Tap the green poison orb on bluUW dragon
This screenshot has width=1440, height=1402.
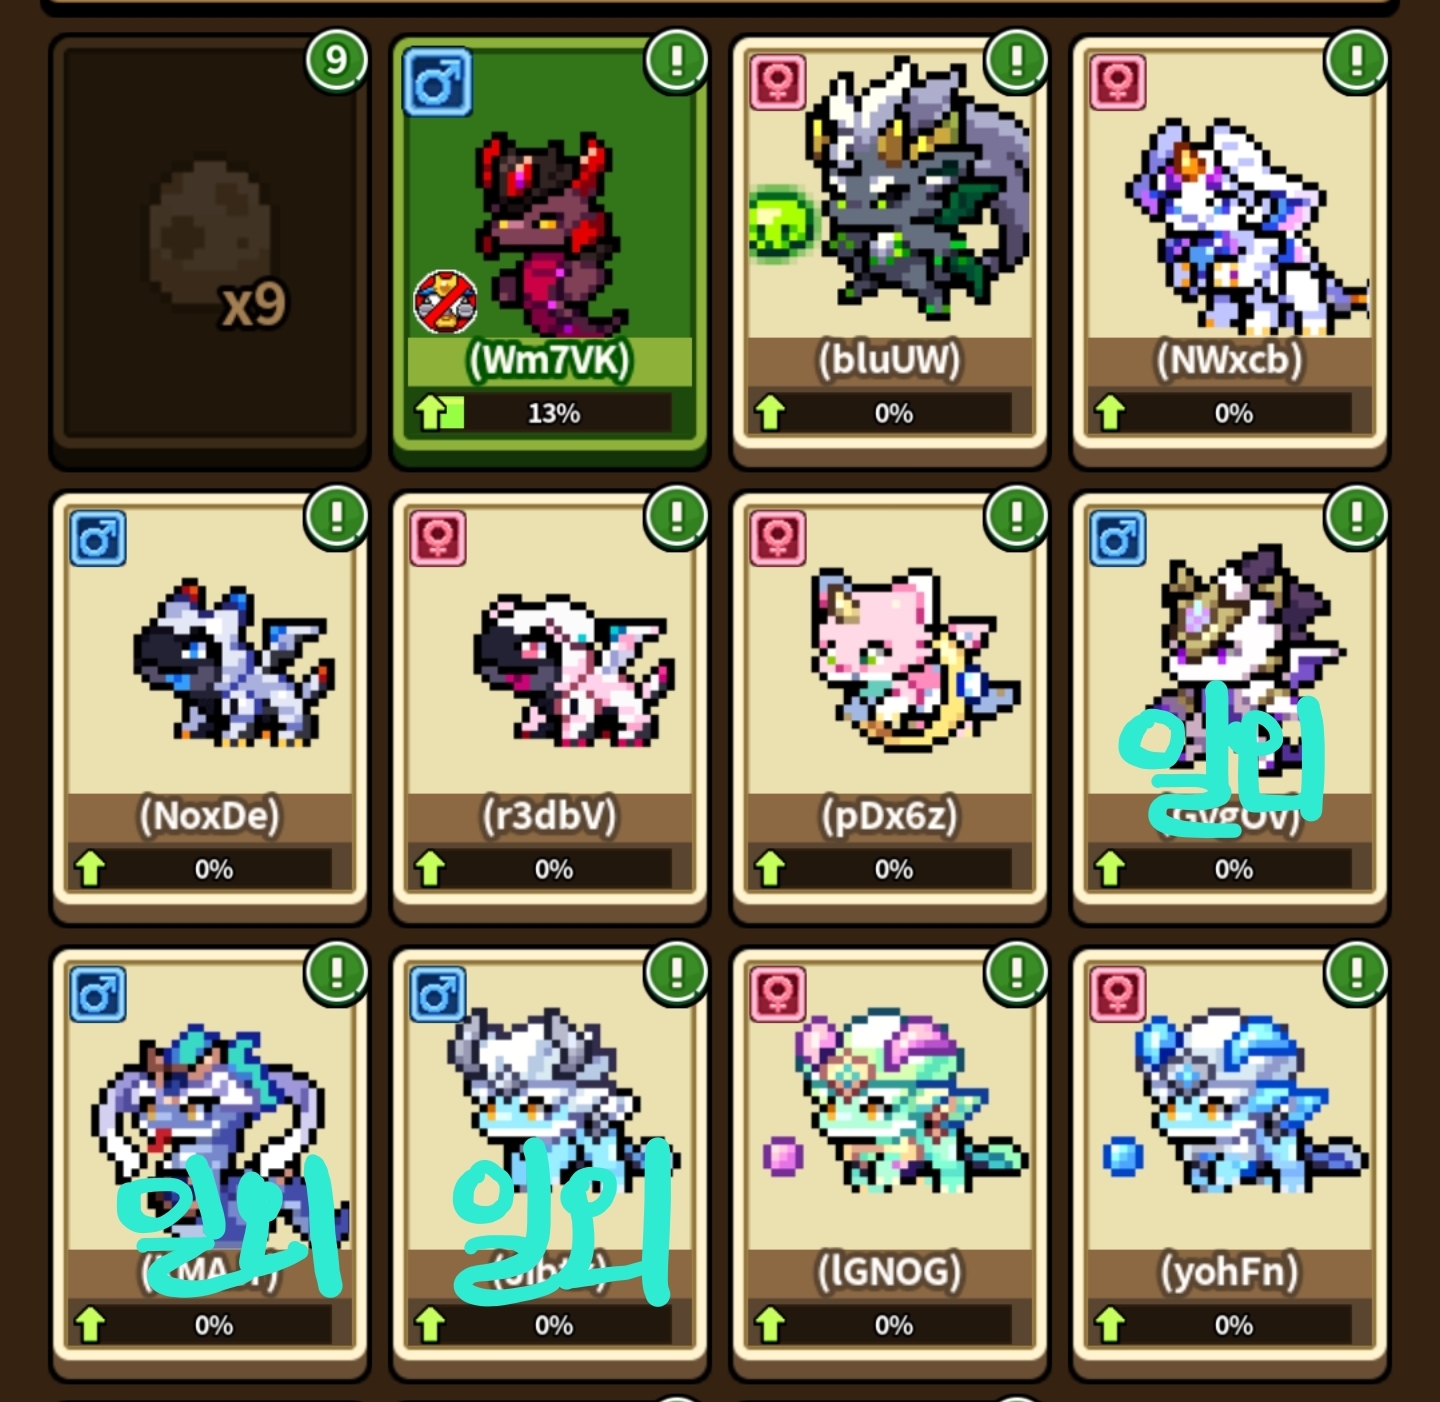click(780, 223)
